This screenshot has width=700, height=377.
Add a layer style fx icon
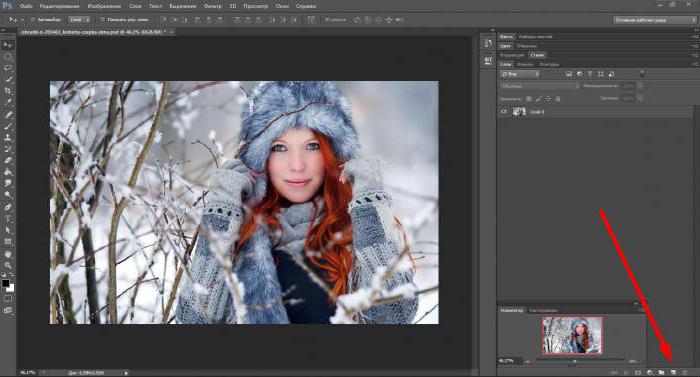pyautogui.click(x=626, y=372)
